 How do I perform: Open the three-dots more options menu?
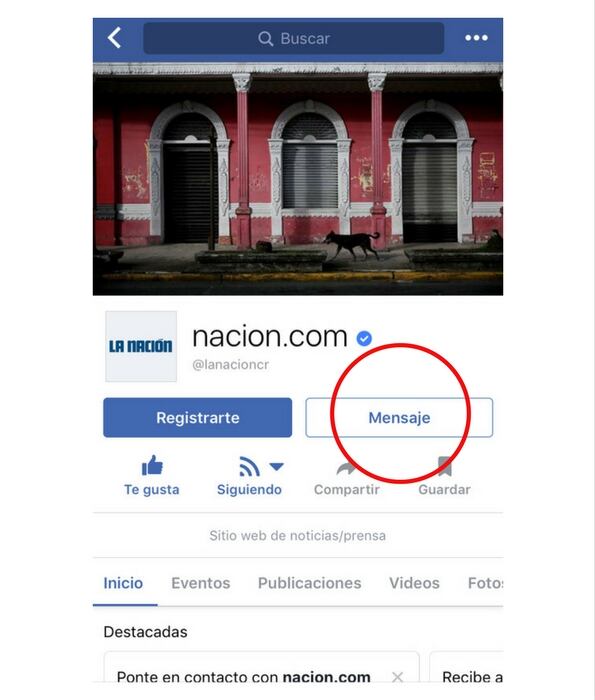(476, 38)
